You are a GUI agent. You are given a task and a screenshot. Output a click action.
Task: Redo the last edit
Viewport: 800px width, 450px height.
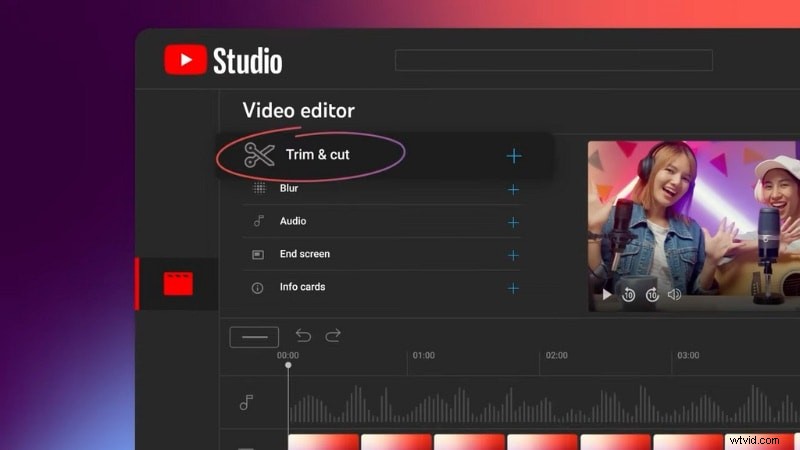333,335
